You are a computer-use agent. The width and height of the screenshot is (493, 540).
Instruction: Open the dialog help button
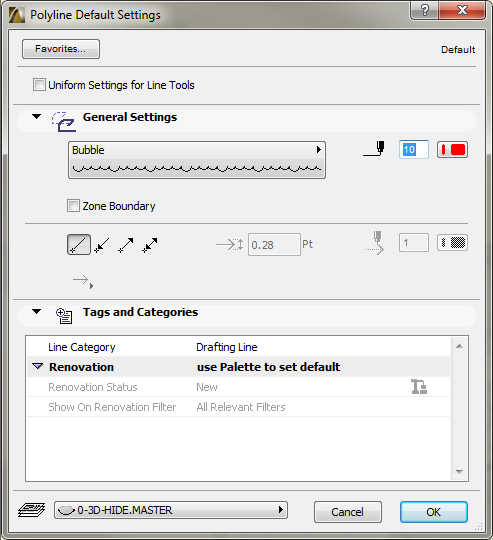(424, 10)
